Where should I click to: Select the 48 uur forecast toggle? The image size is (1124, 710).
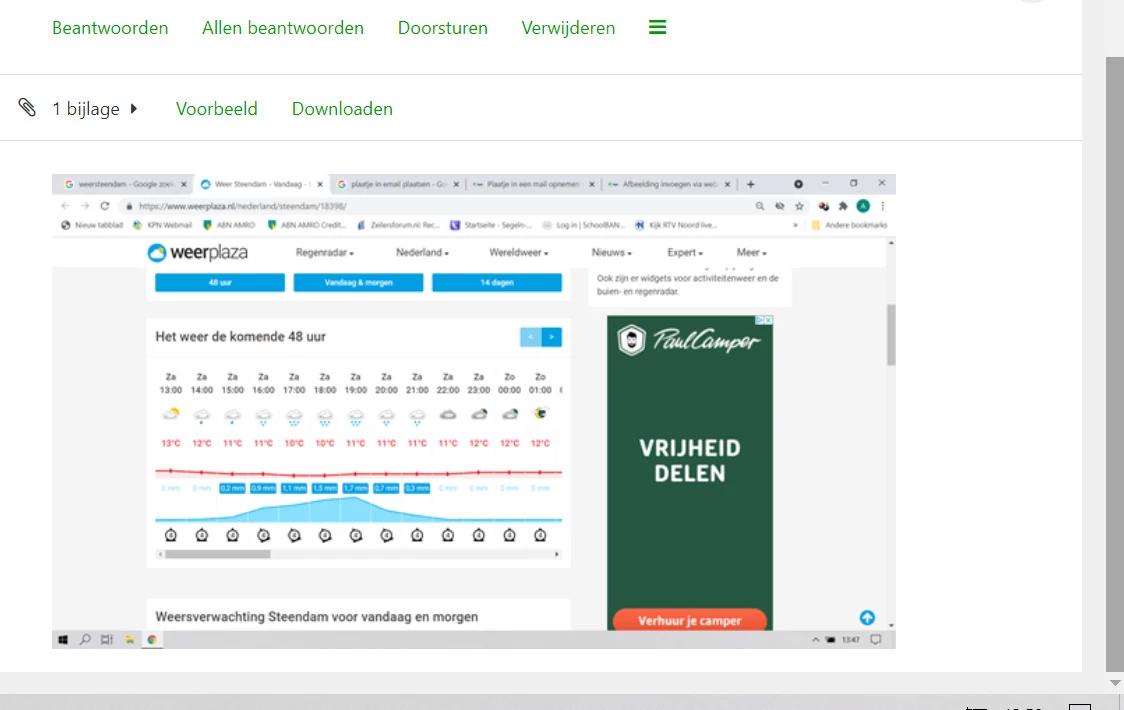[x=219, y=282]
